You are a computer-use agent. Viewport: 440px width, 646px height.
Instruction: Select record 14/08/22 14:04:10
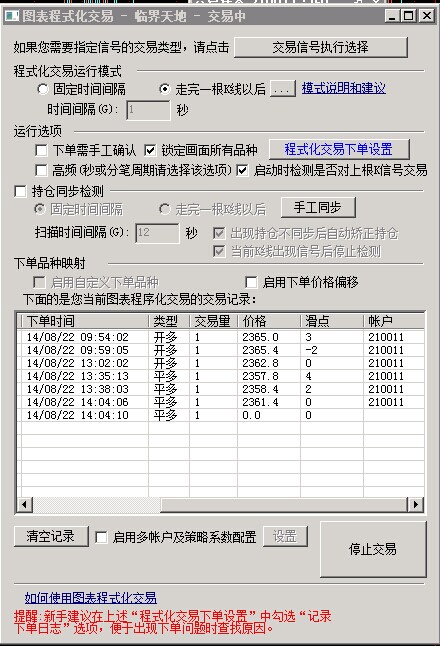(x=222, y=415)
